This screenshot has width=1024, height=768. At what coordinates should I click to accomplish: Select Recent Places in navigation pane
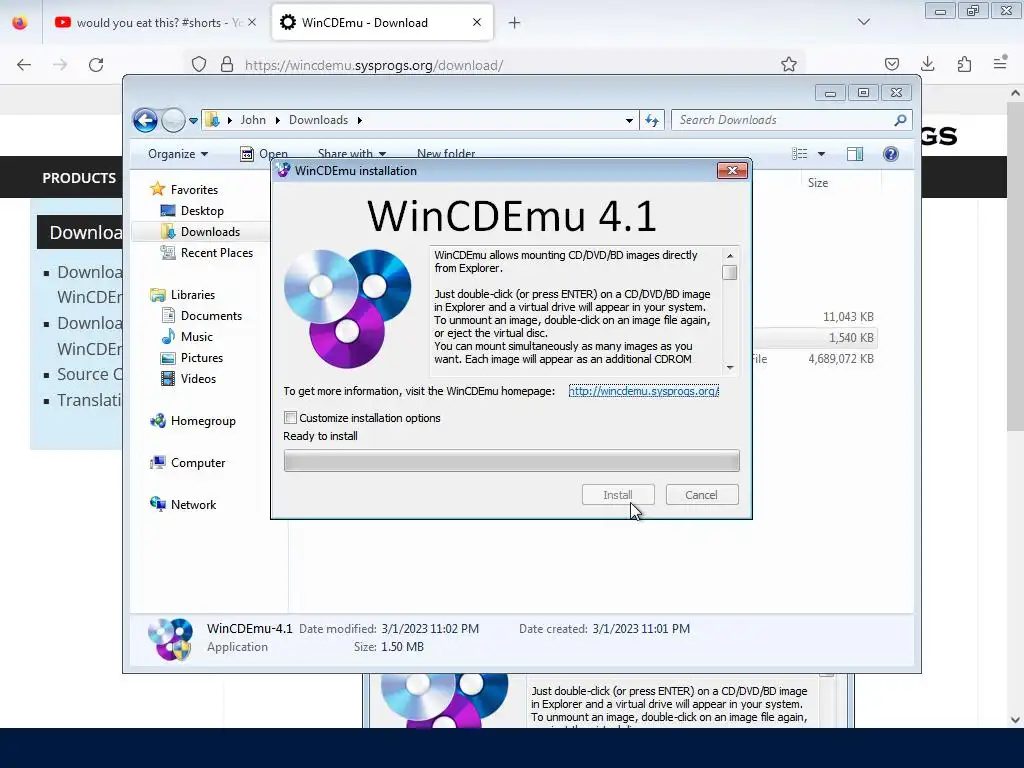point(217,253)
